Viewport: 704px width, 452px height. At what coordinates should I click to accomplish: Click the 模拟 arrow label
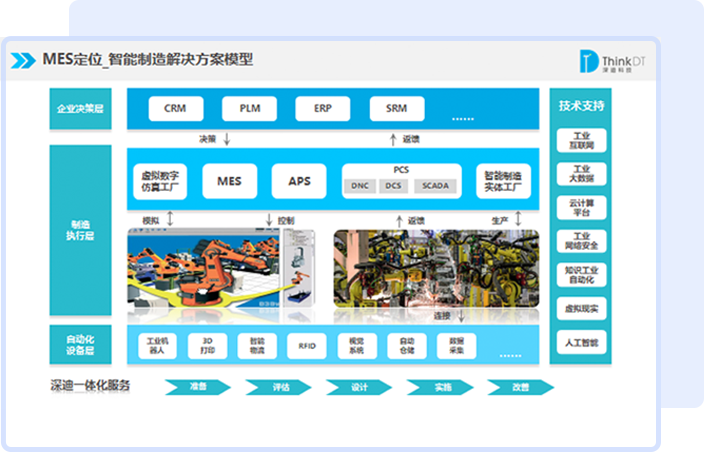151,220
